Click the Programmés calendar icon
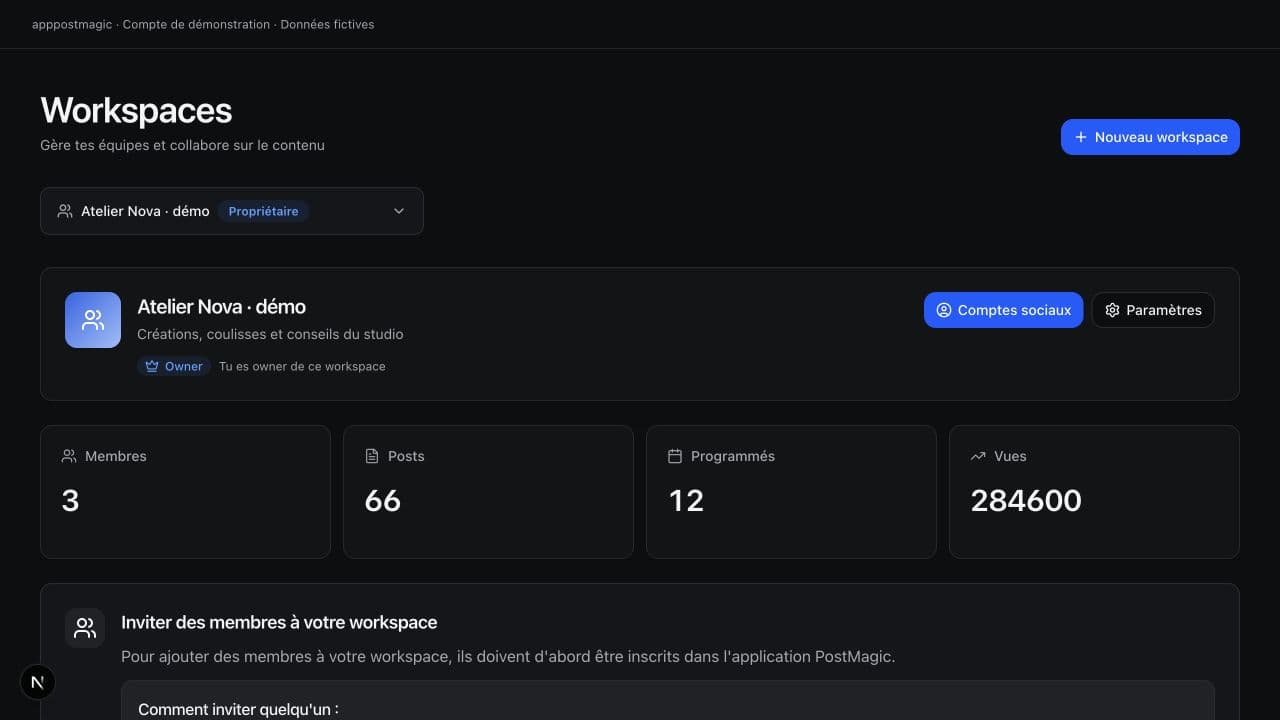Screen dimensions: 1280x720 pos(675,456)
